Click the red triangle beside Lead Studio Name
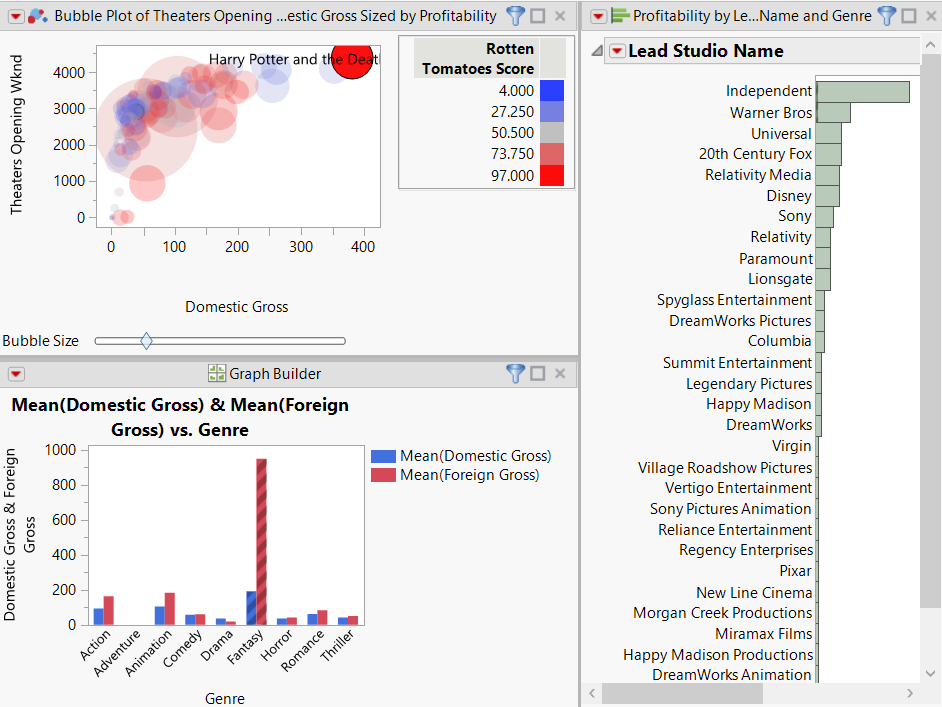Image resolution: width=942 pixels, height=707 pixels. click(617, 51)
